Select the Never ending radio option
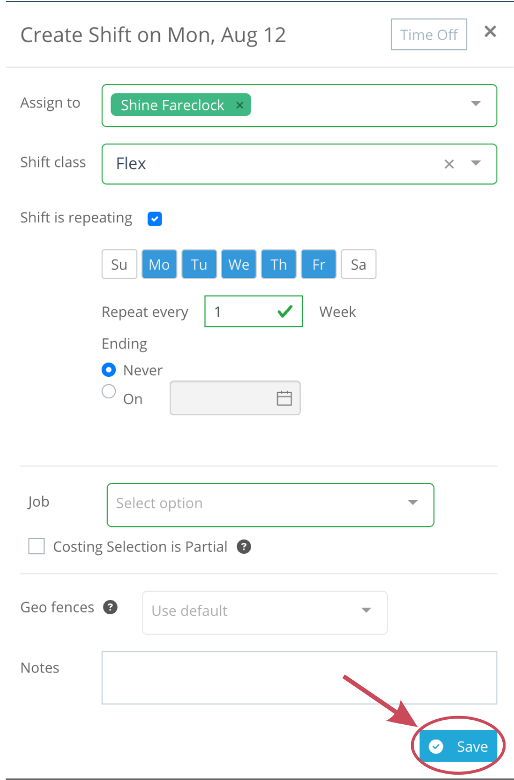The width and height of the screenshot is (514, 780). pyautogui.click(x=108, y=370)
